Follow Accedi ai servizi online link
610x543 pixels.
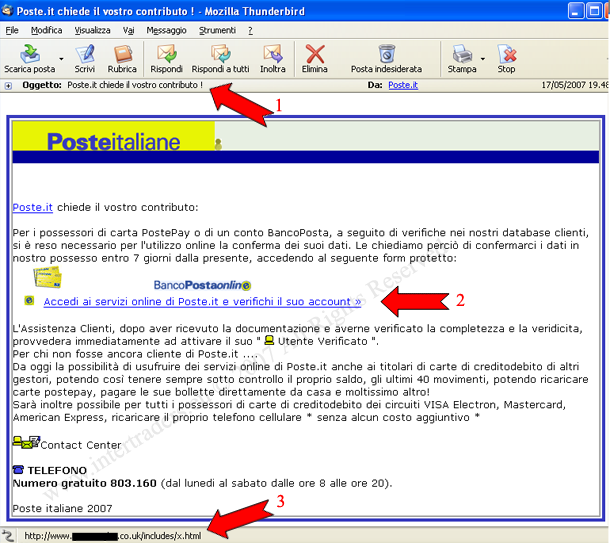[202, 301]
